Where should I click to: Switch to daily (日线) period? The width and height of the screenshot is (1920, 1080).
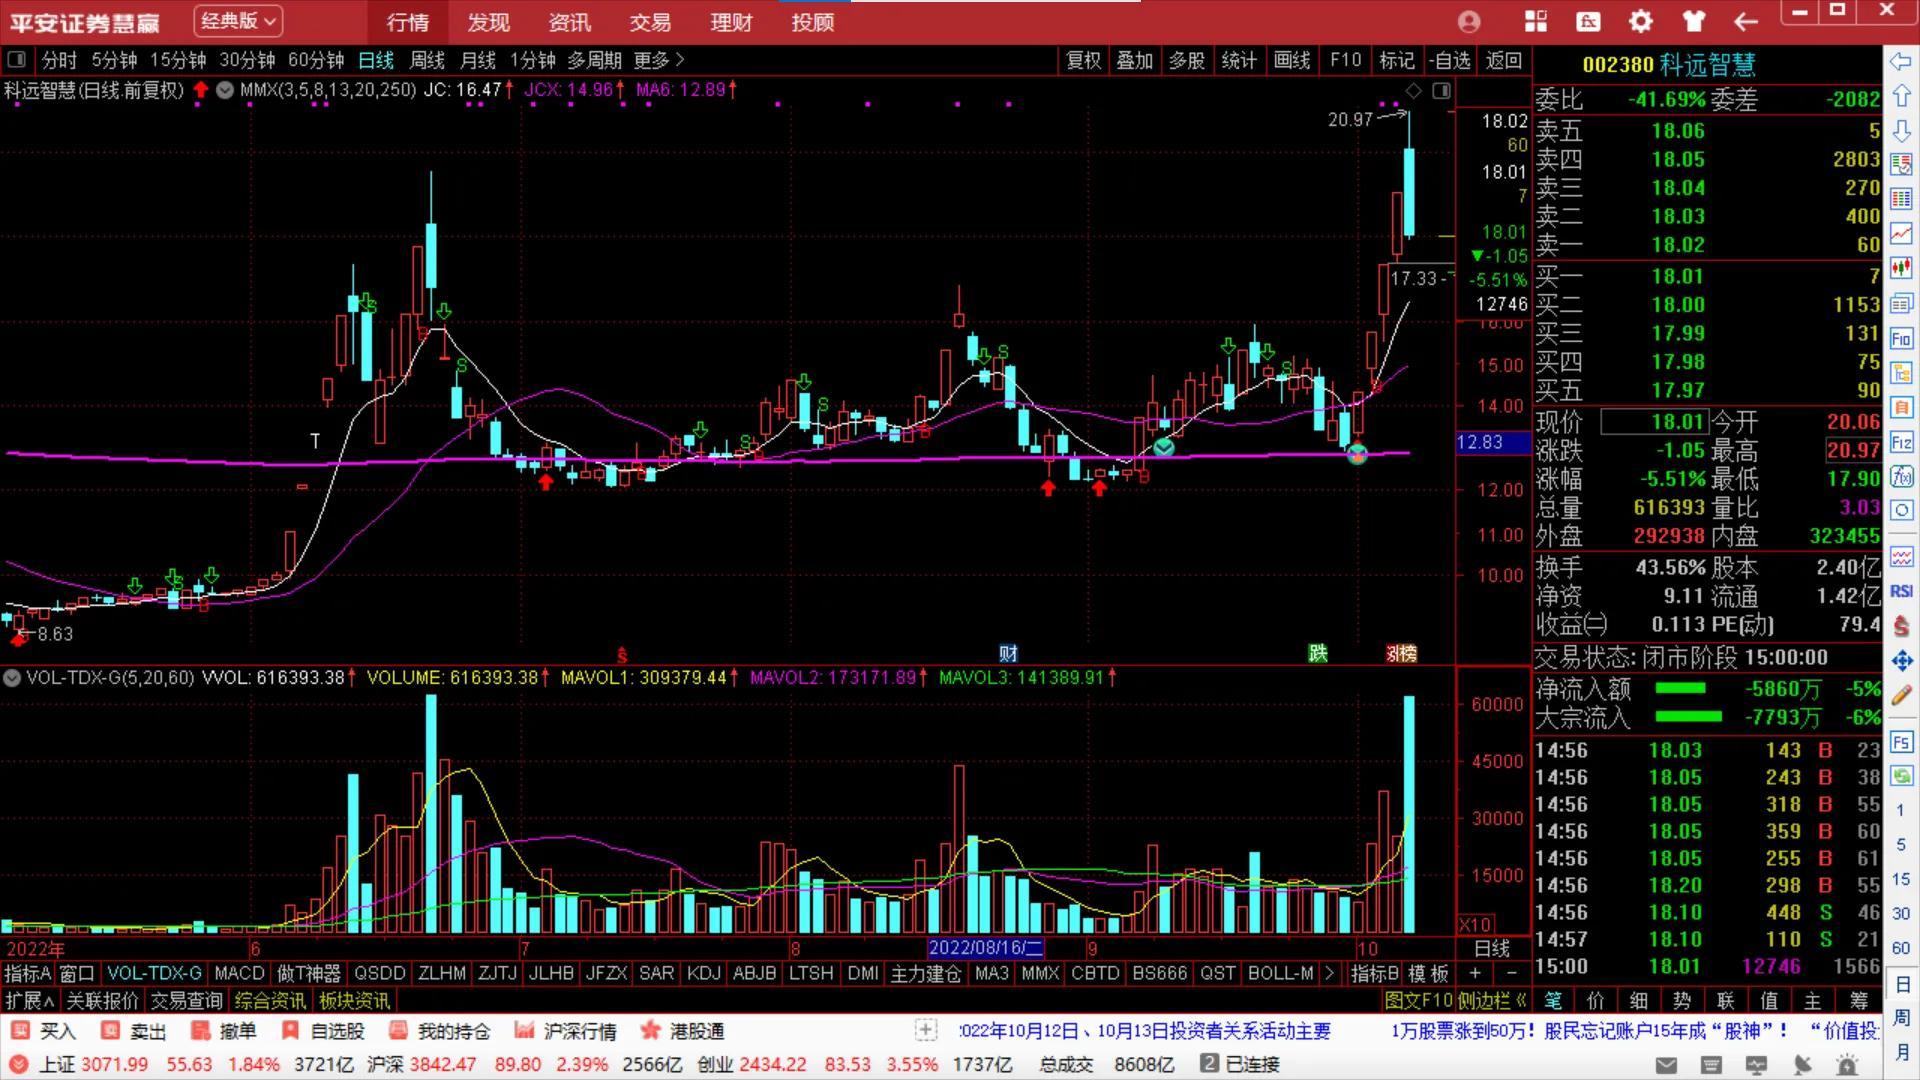[x=376, y=61]
